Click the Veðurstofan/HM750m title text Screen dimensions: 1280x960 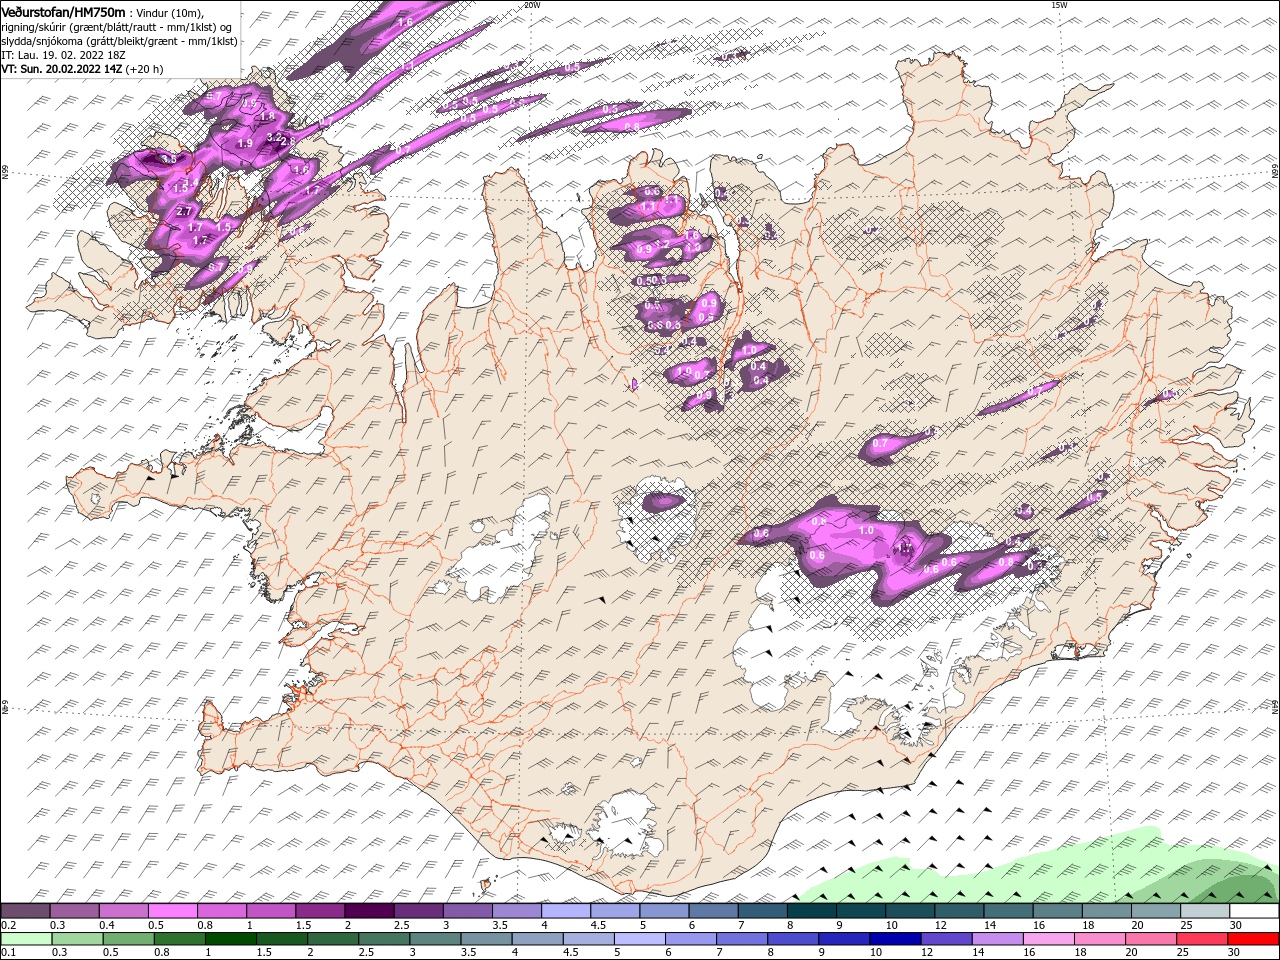point(64,11)
